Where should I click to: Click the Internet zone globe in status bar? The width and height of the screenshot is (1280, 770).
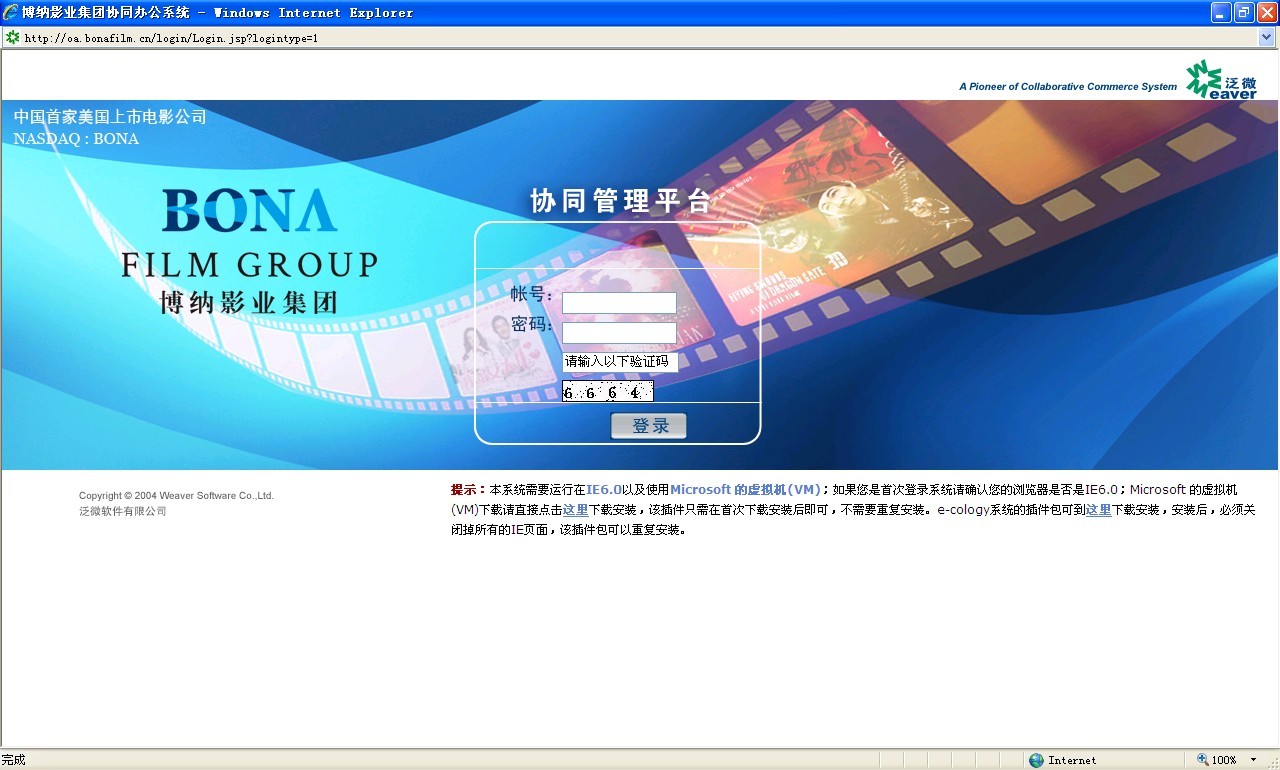(1036, 760)
